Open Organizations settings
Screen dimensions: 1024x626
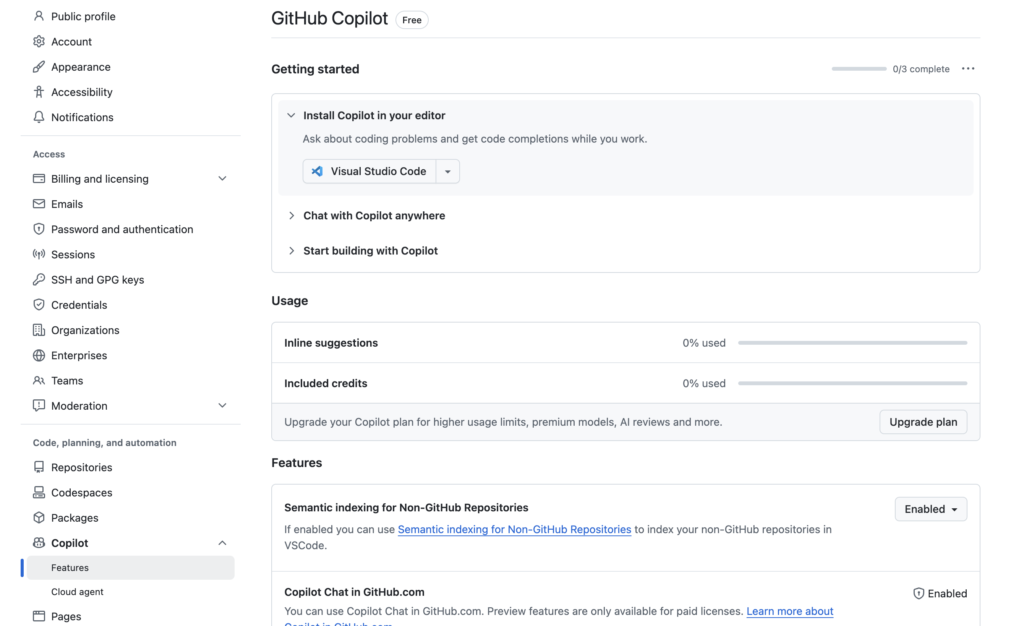pos(85,330)
